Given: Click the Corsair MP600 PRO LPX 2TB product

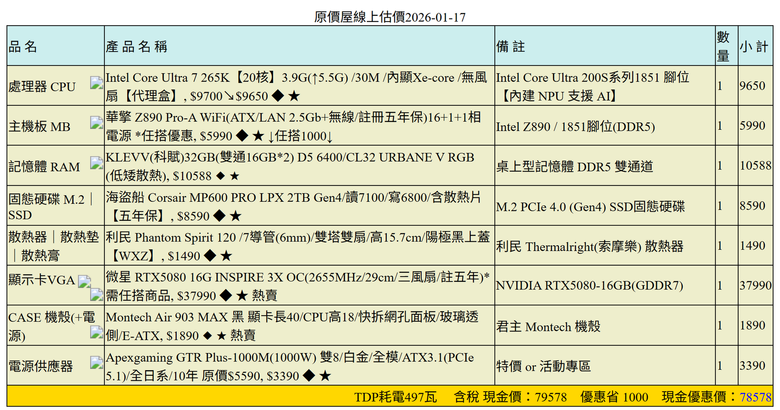Looking at the screenshot, I should (x=293, y=206).
